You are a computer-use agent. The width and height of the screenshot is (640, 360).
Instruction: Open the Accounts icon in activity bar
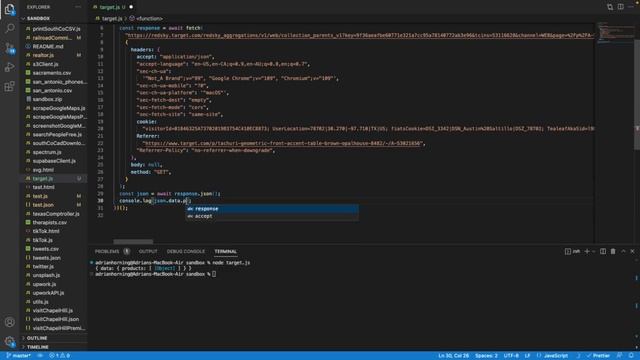pyautogui.click(x=9, y=322)
